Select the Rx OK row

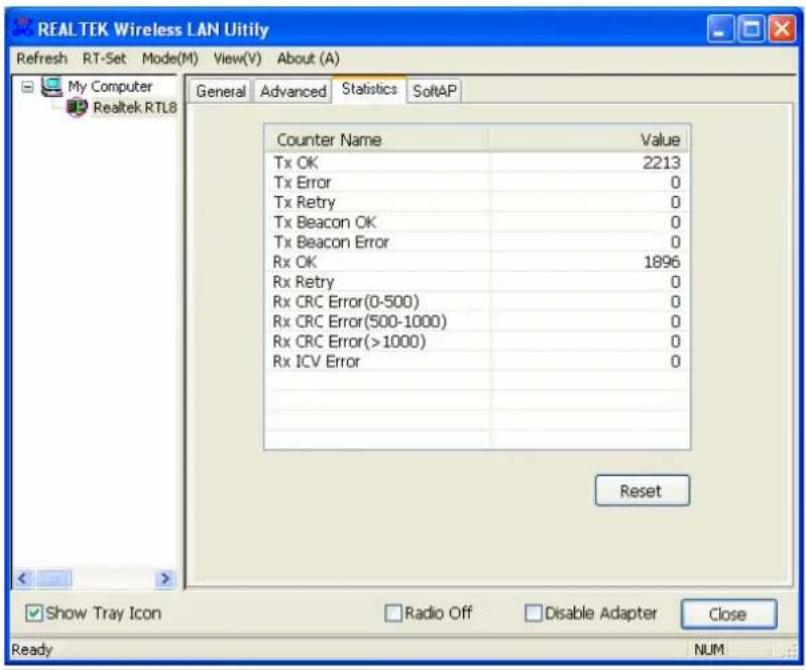pos(477,262)
